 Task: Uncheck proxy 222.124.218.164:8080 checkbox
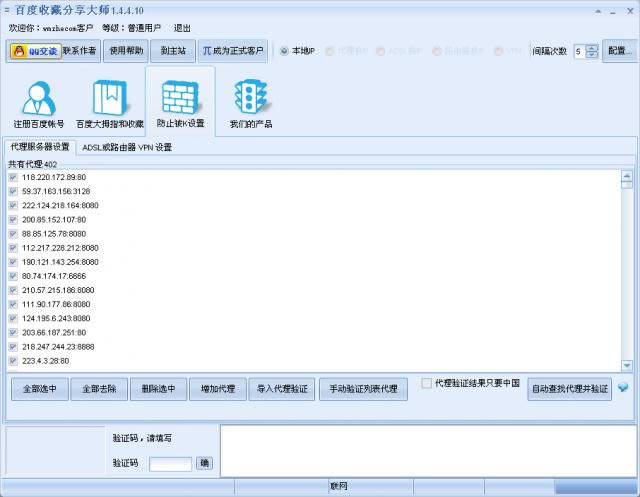click(13, 204)
